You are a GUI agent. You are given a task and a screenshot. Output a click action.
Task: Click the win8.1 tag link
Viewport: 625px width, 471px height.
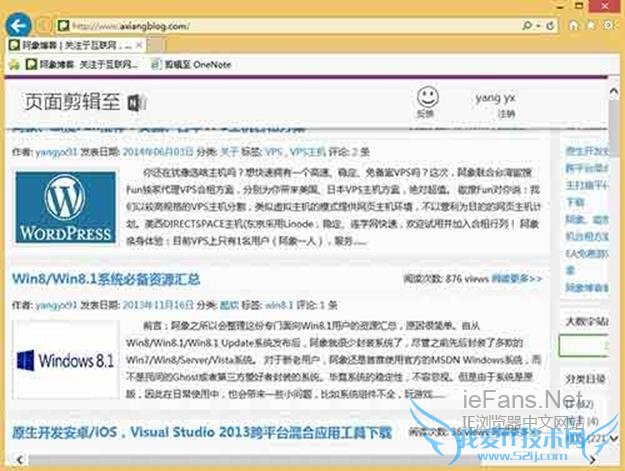[279, 305]
